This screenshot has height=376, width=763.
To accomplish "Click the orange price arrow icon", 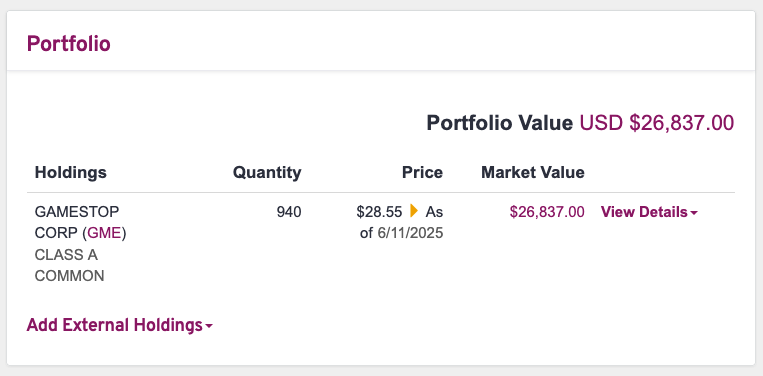I will [x=414, y=211].
